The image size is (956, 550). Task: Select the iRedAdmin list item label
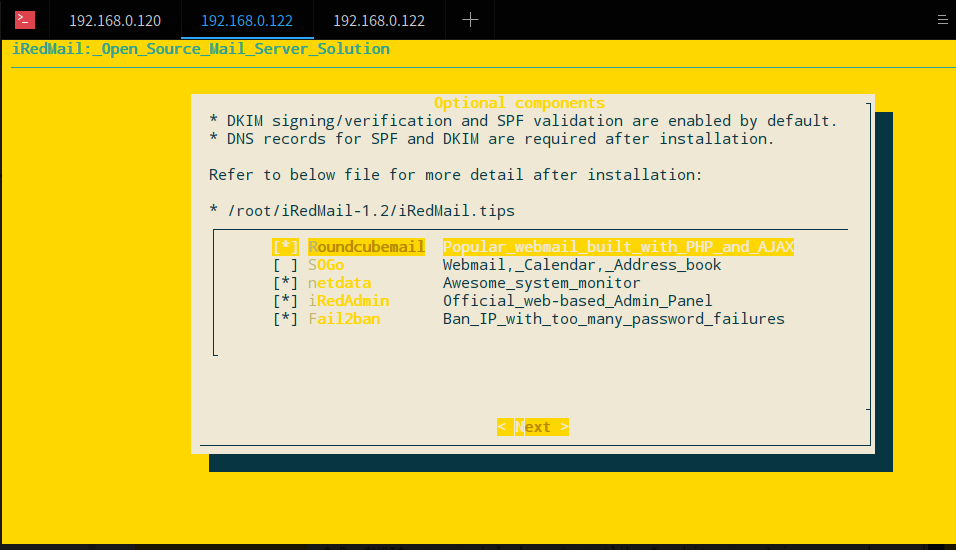[349, 301]
